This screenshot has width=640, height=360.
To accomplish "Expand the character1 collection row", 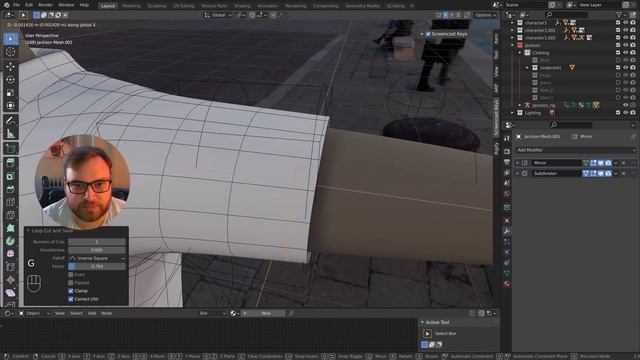I will [512, 23].
